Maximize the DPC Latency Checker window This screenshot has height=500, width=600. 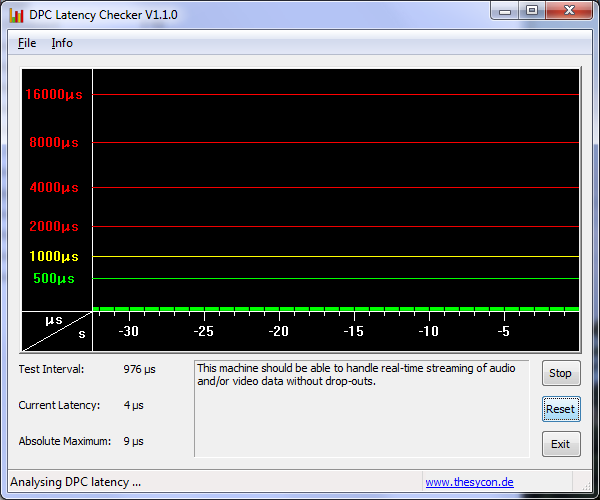[532, 11]
